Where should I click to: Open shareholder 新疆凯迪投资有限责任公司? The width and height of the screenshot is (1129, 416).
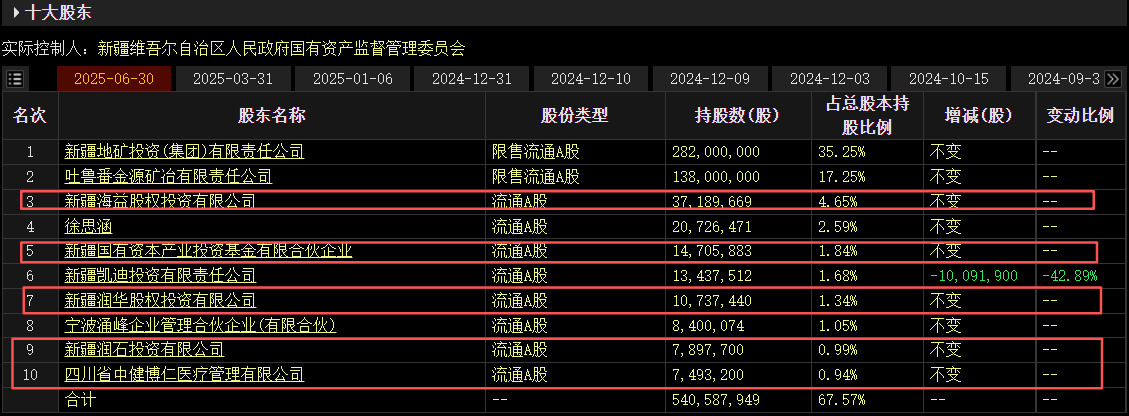[160, 276]
